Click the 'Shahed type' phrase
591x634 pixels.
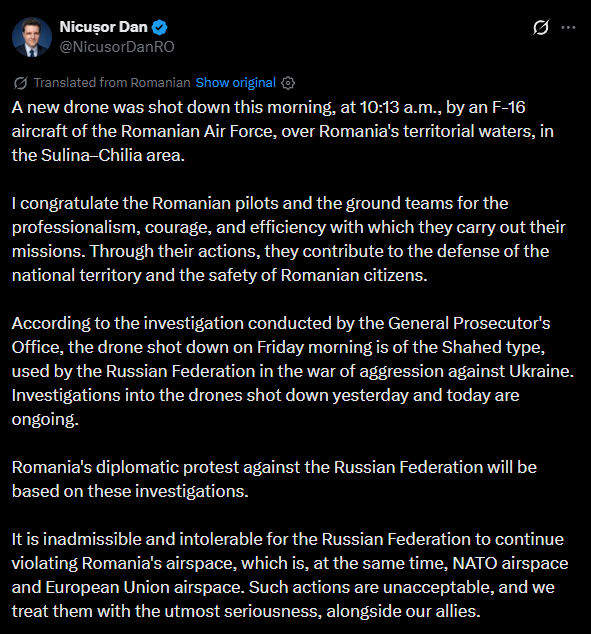tap(493, 347)
